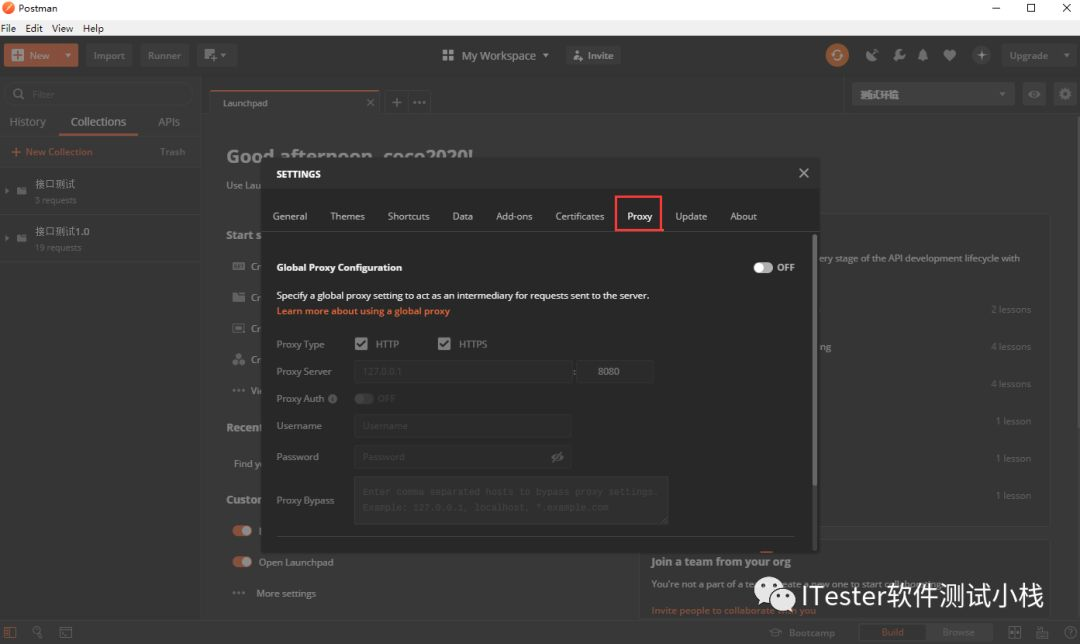Toggle the switch above Open Launchpad
1080x644 pixels.
pos(242,530)
